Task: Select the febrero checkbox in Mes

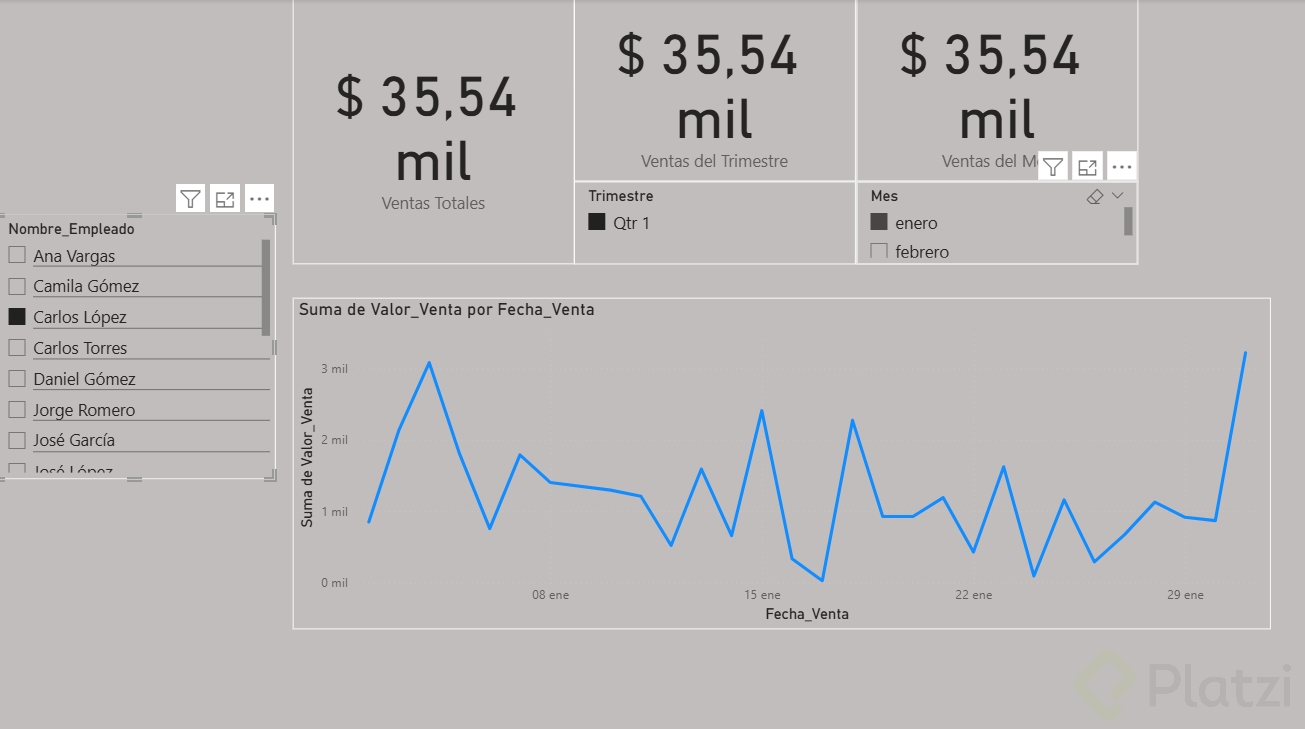Action: point(880,251)
